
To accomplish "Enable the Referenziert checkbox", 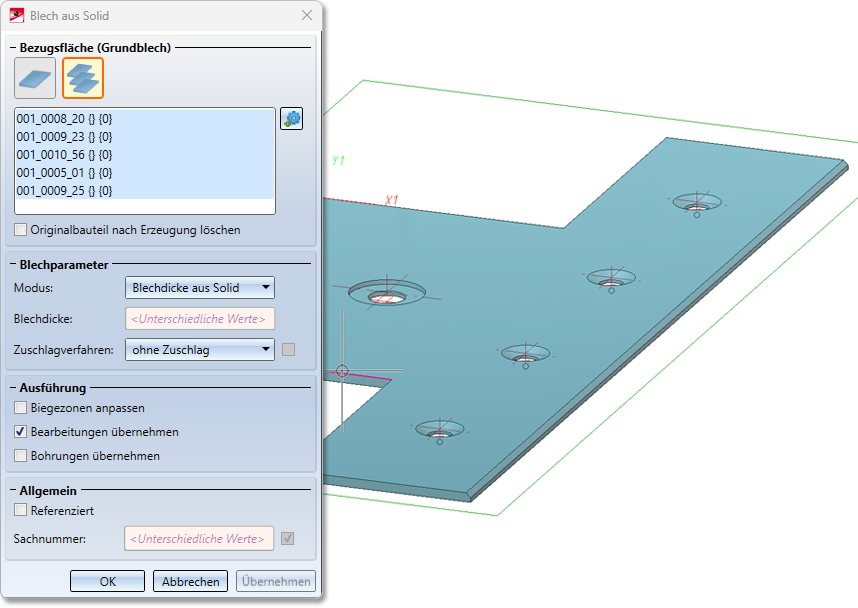I will pyautogui.click(x=21, y=511).
